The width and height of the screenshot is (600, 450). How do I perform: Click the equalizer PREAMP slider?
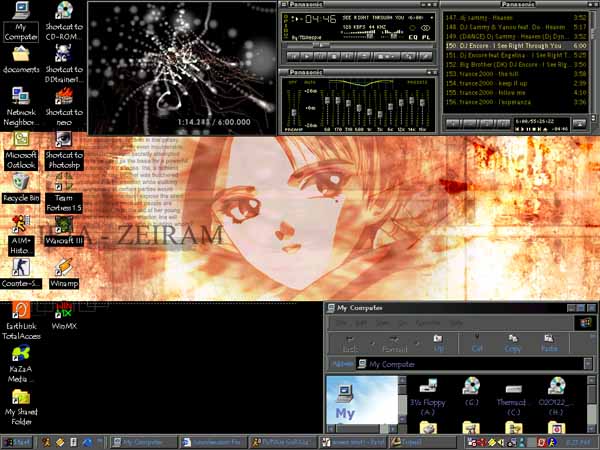[x=293, y=108]
